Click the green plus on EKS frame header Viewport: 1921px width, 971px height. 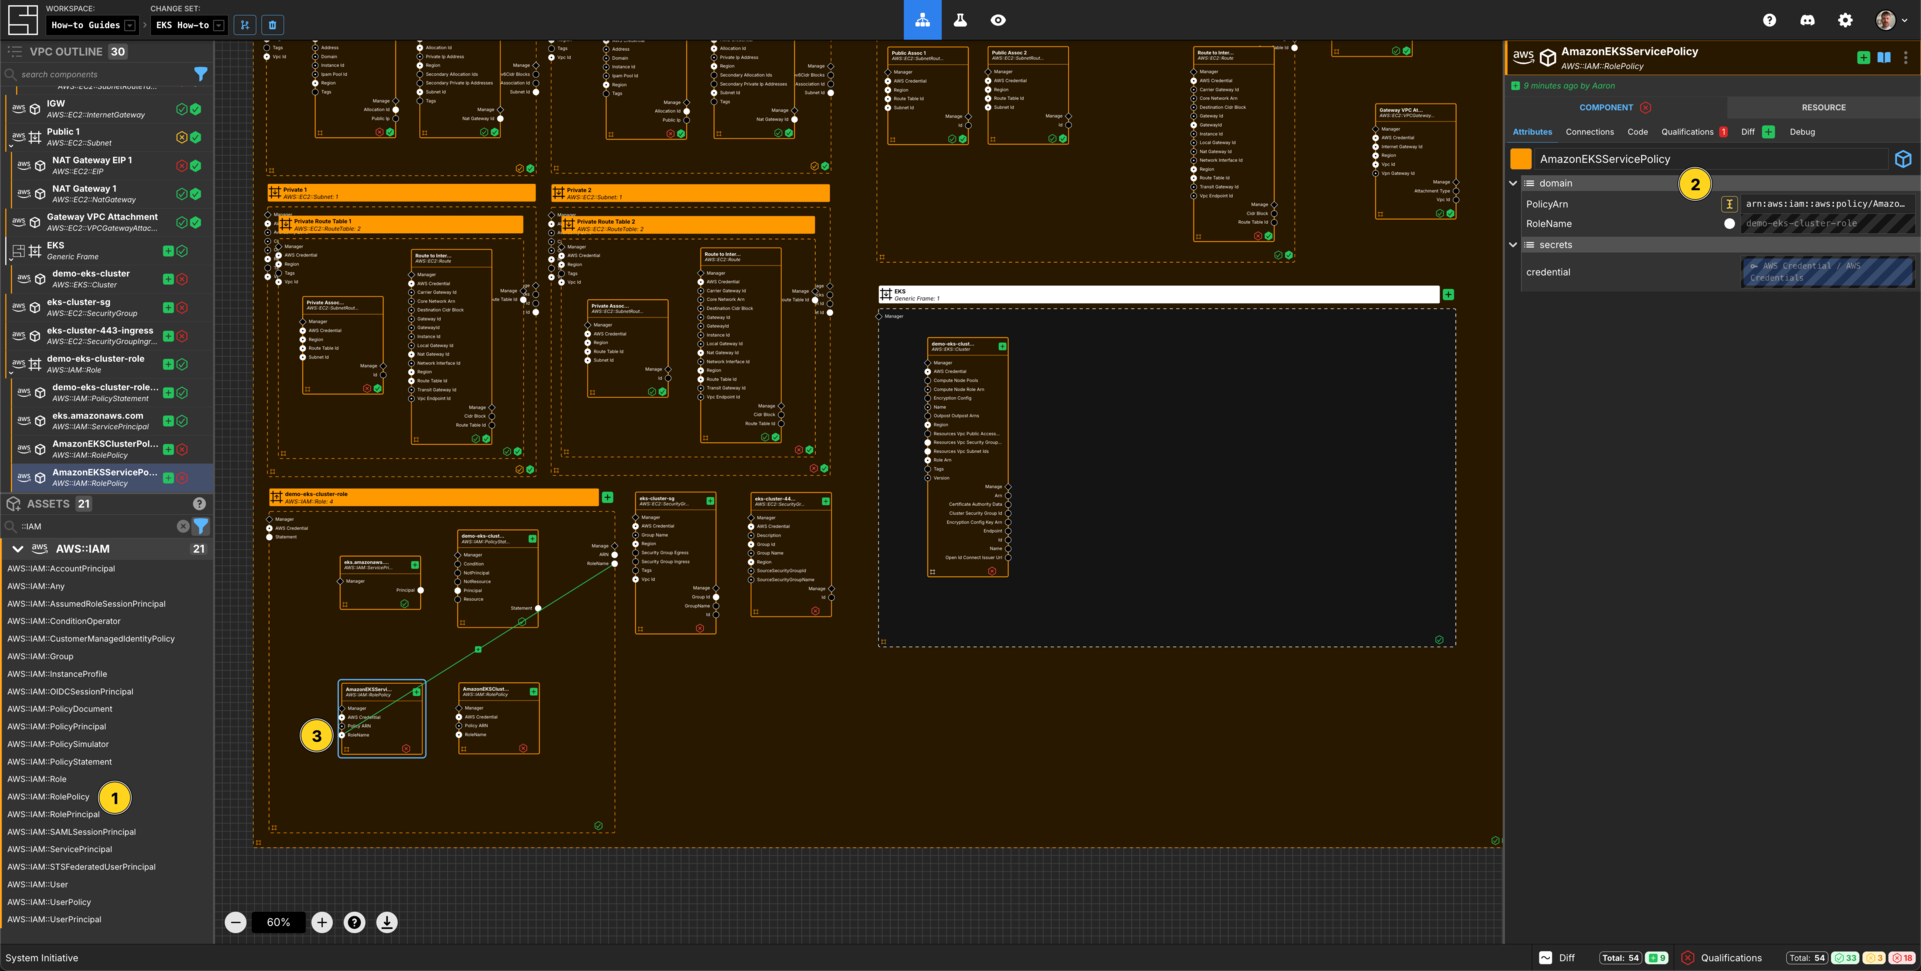coord(1448,295)
